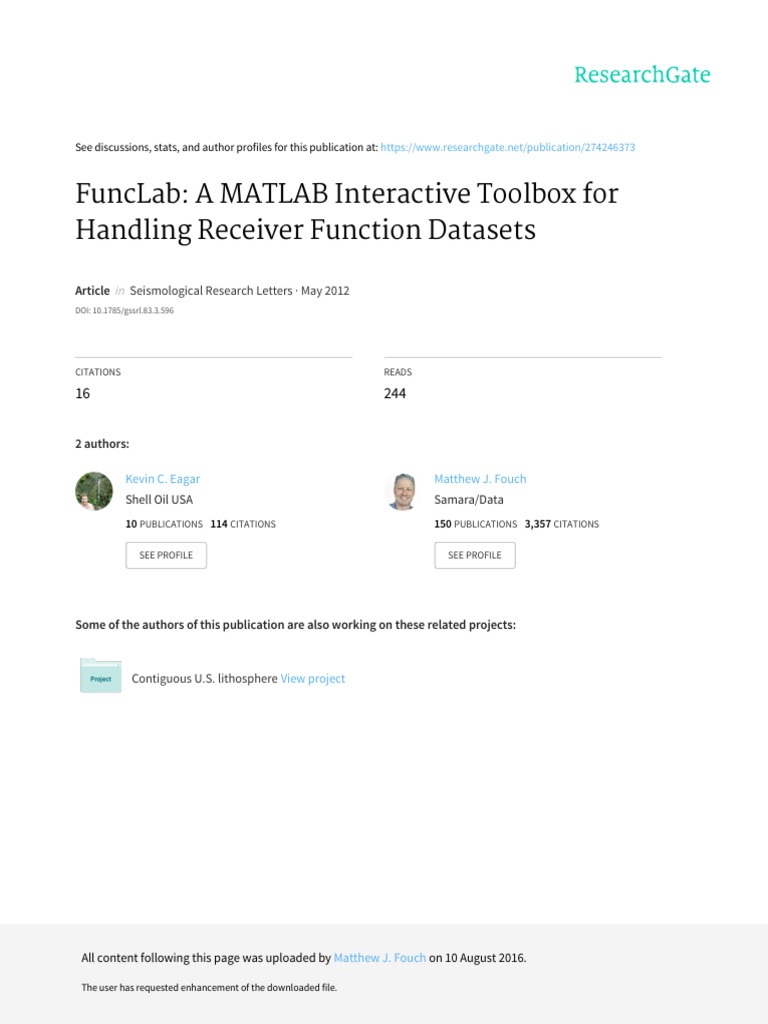This screenshot has height=1024, width=768.
Task: Click Kevin C. Eagar's profile photo
Action: [94, 491]
